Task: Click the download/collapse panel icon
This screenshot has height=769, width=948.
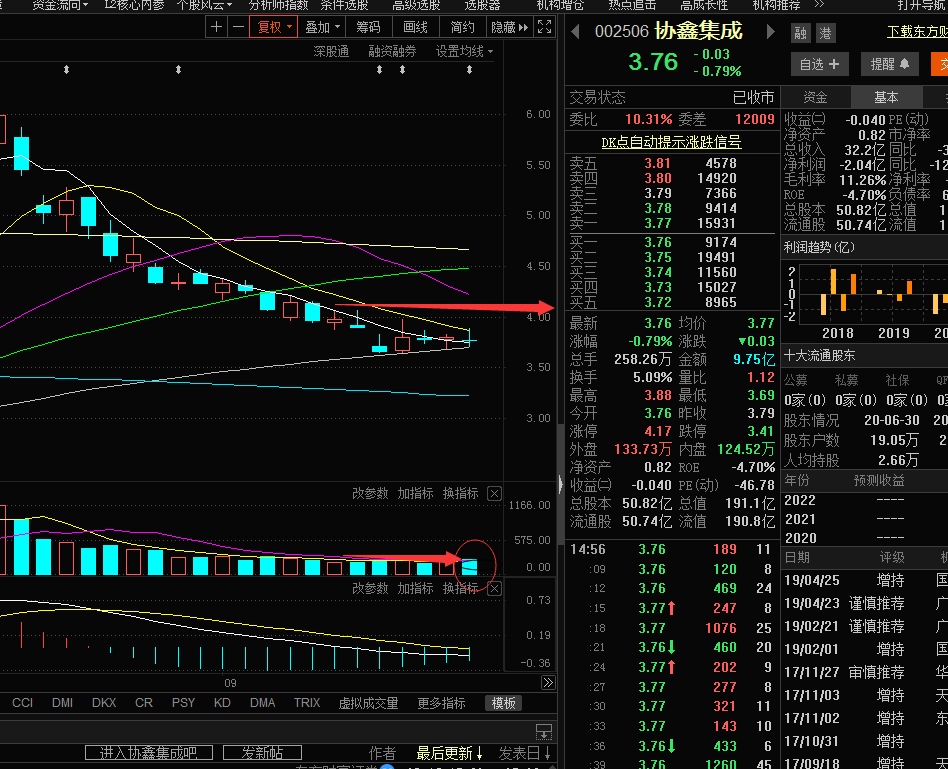Action: (544, 732)
